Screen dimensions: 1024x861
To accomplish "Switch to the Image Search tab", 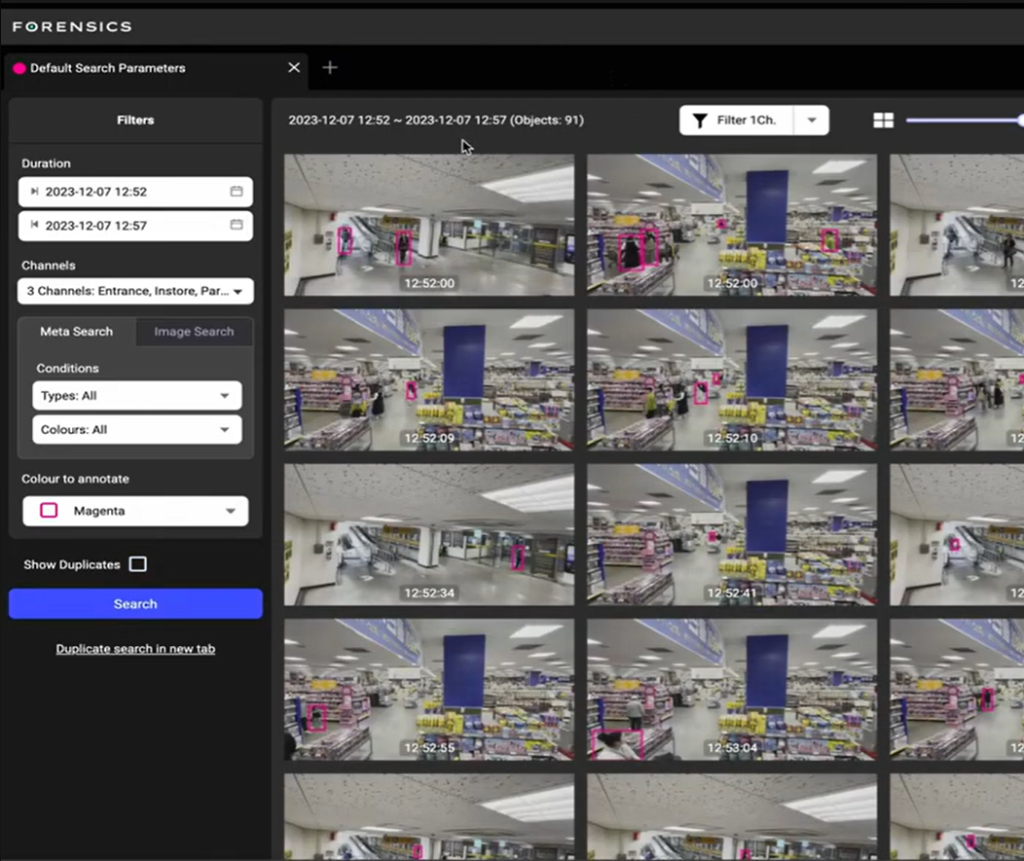I will tap(194, 332).
